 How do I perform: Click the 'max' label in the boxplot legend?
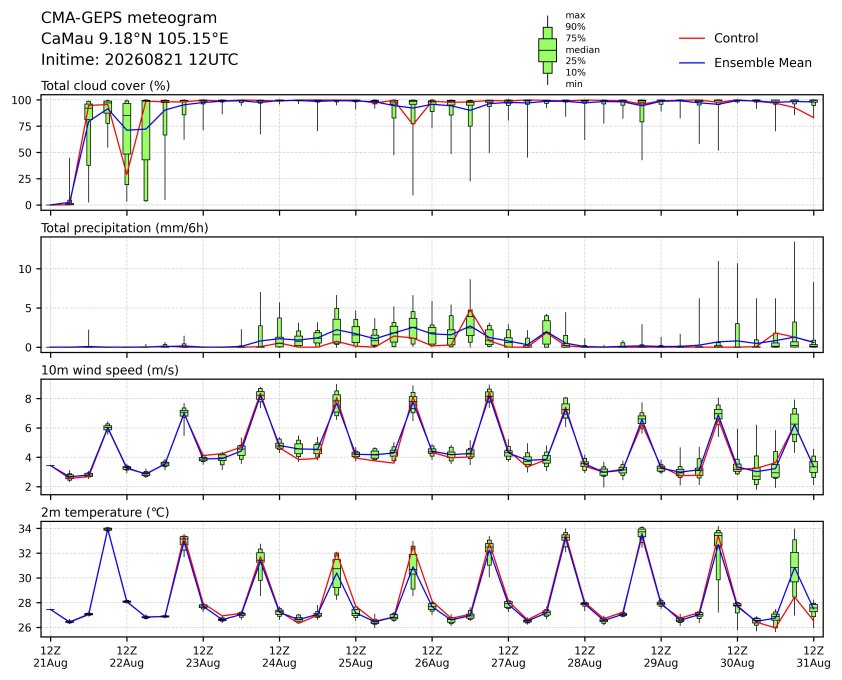click(x=575, y=16)
